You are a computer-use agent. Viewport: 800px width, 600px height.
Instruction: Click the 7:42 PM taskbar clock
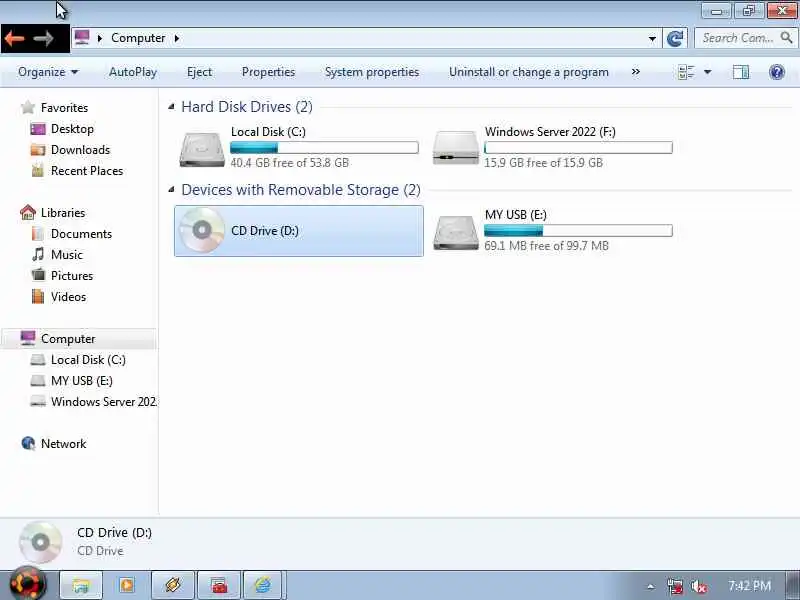[749, 586]
